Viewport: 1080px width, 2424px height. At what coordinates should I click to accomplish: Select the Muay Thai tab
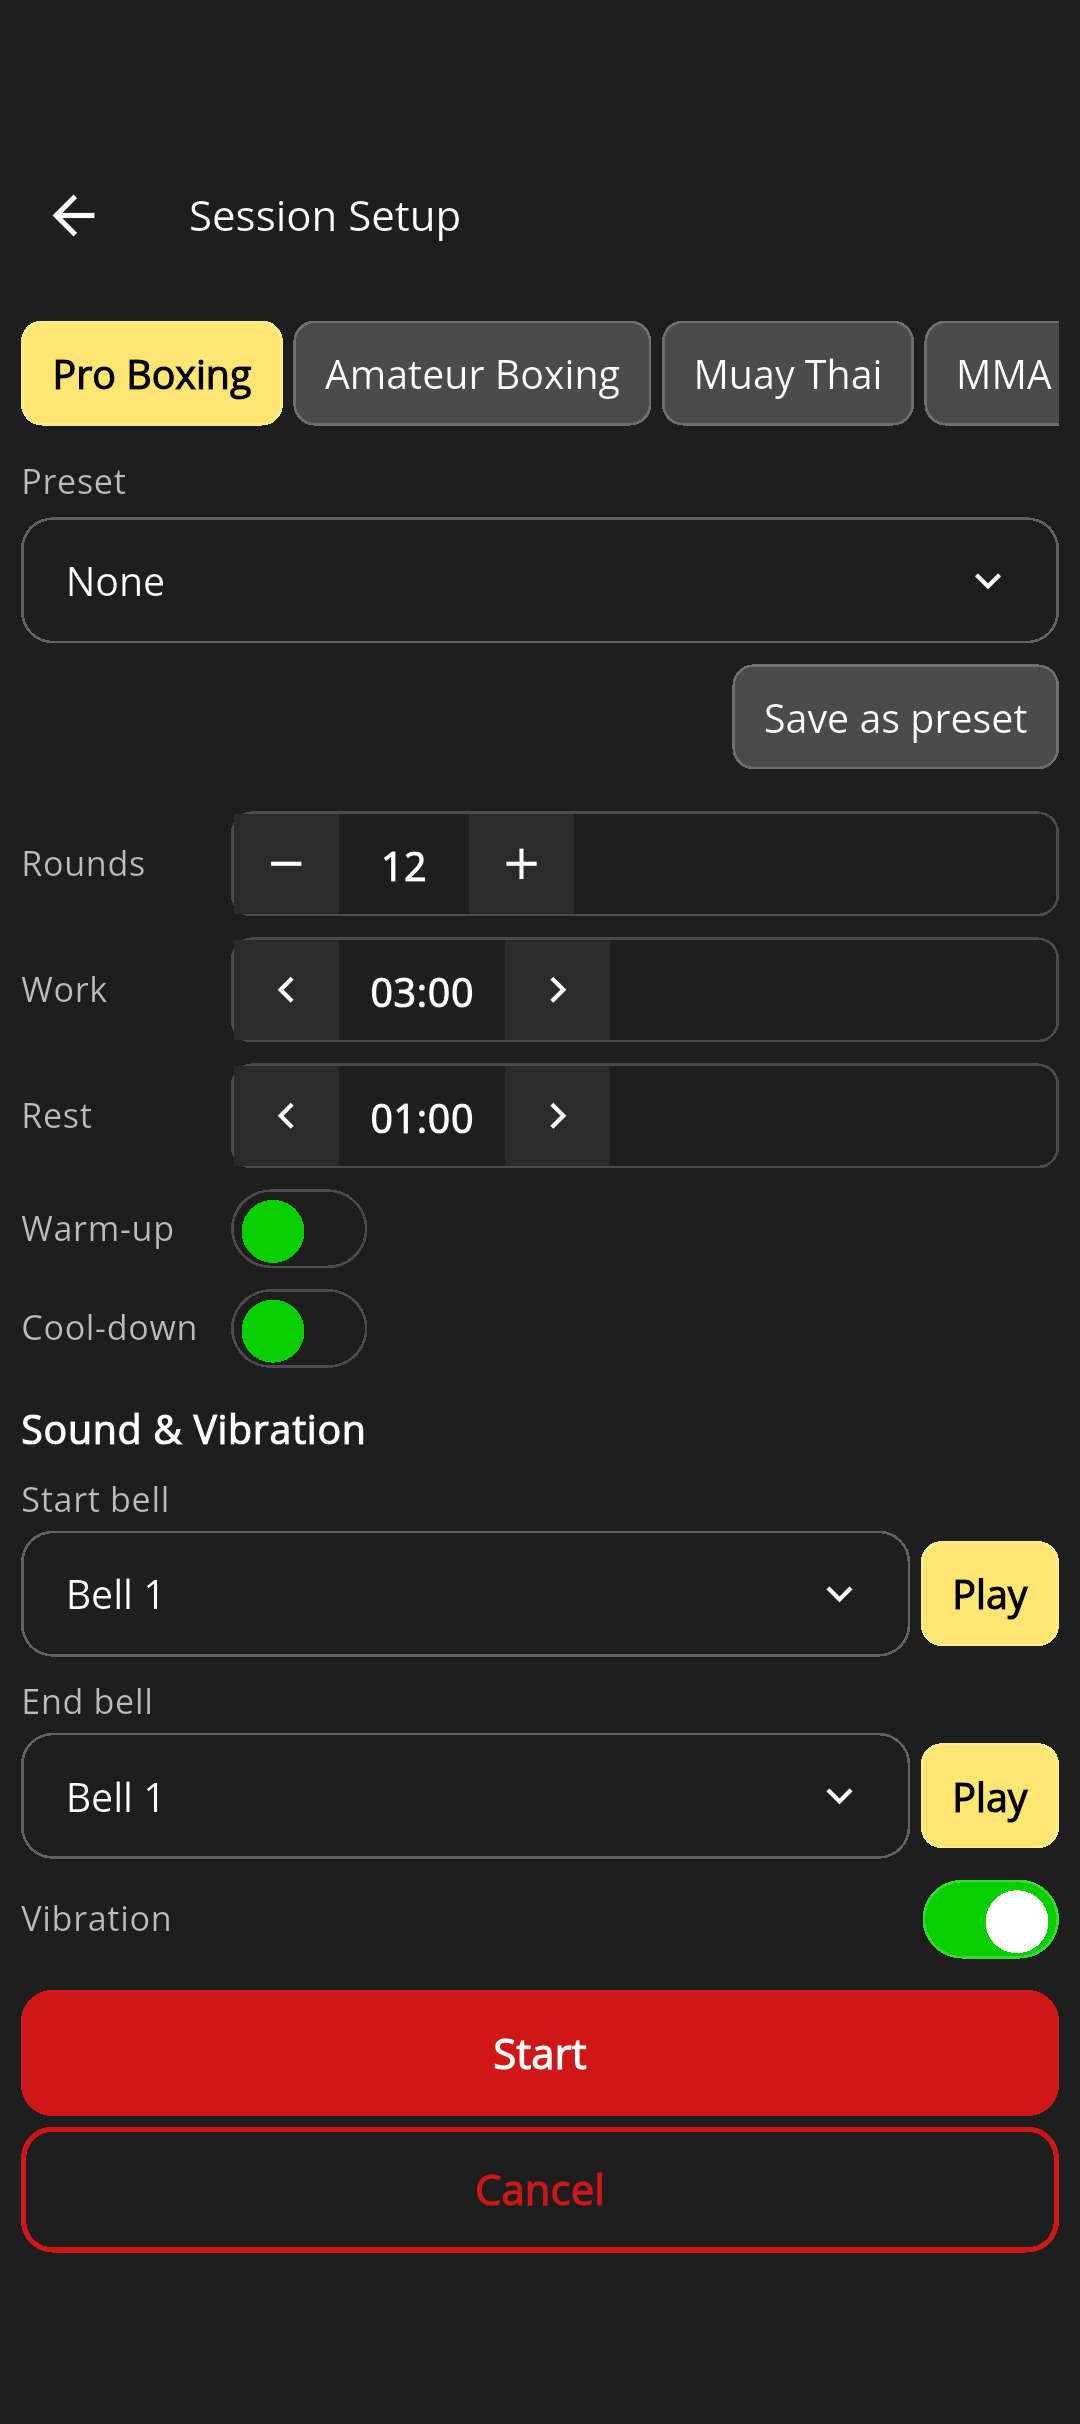788,374
